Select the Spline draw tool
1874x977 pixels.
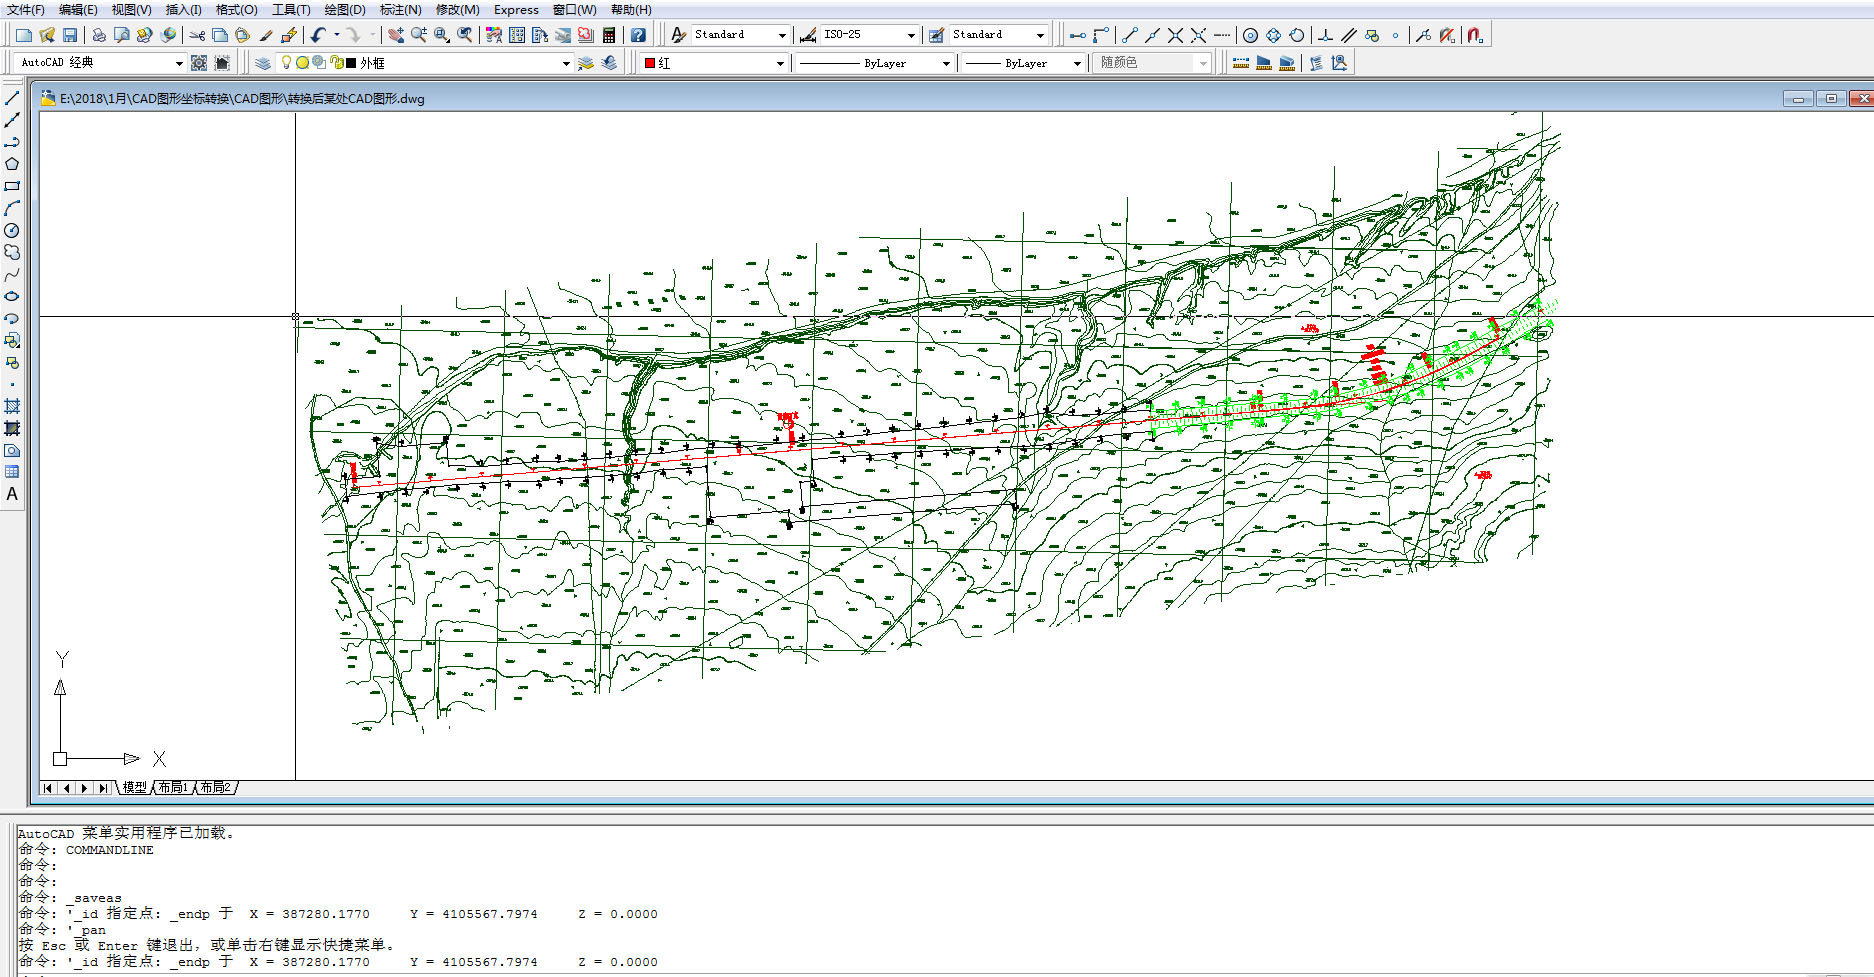[12, 274]
